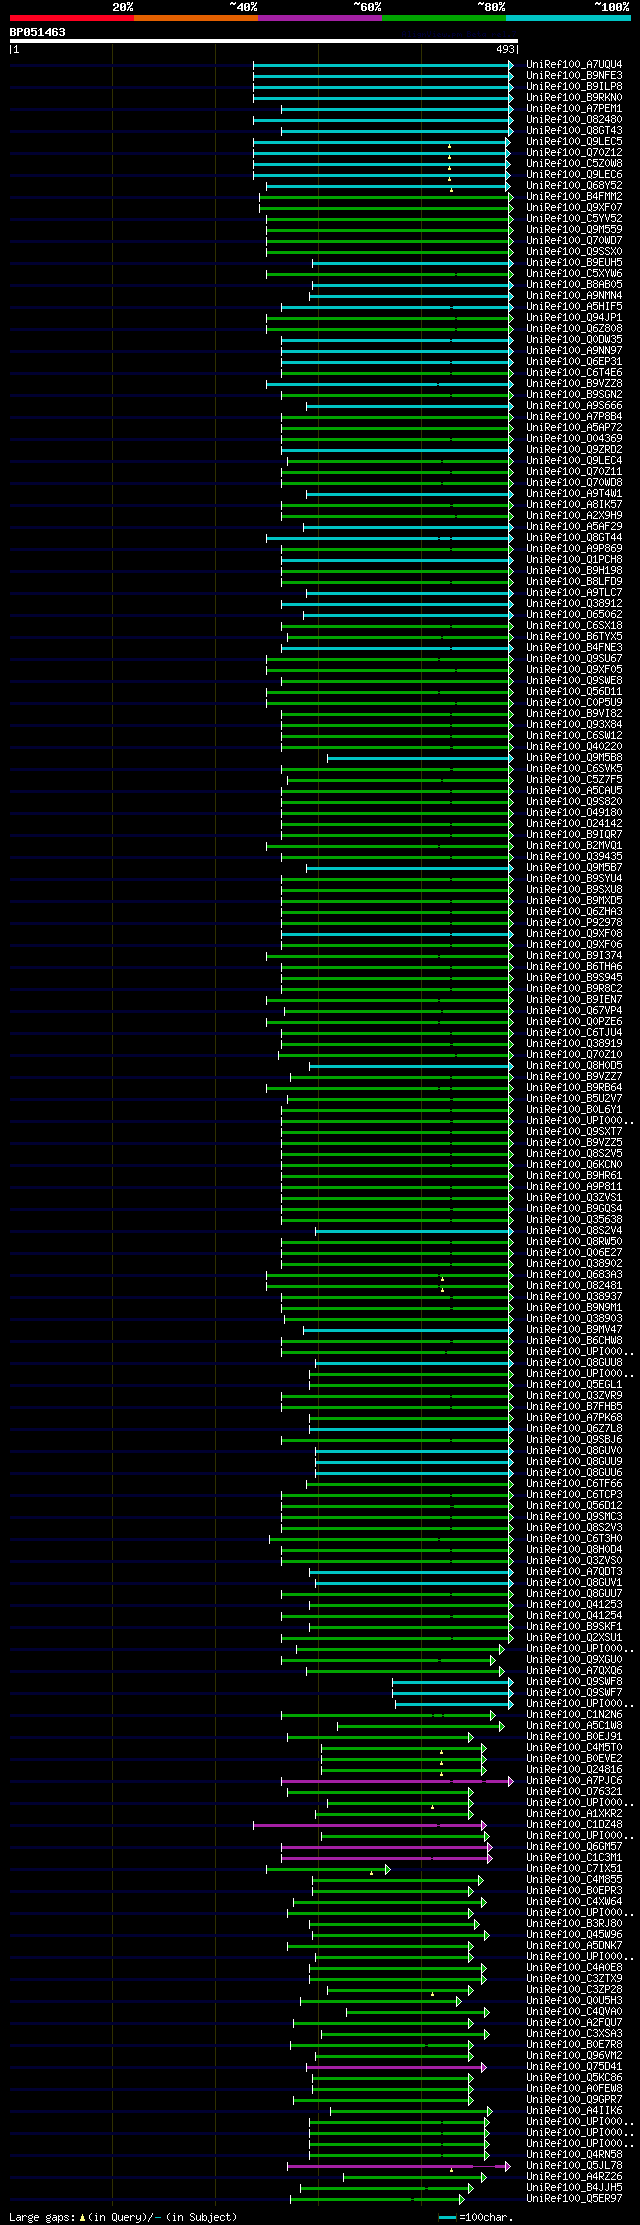Select the UniRef100_Q68Y52 label
This screenshot has width=640, height=2225.
click(574, 186)
